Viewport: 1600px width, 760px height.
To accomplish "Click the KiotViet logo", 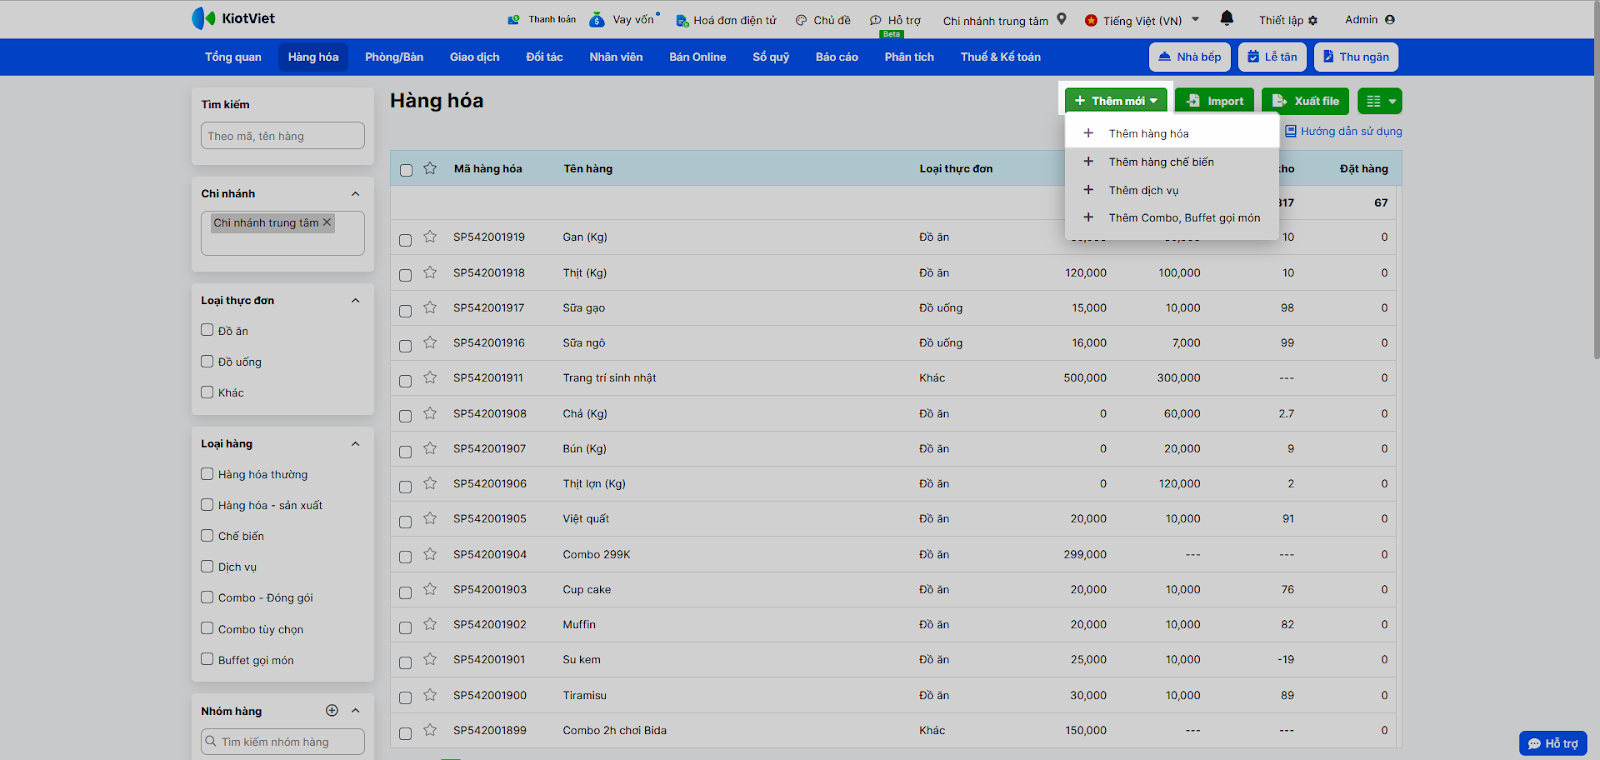I will click(233, 18).
